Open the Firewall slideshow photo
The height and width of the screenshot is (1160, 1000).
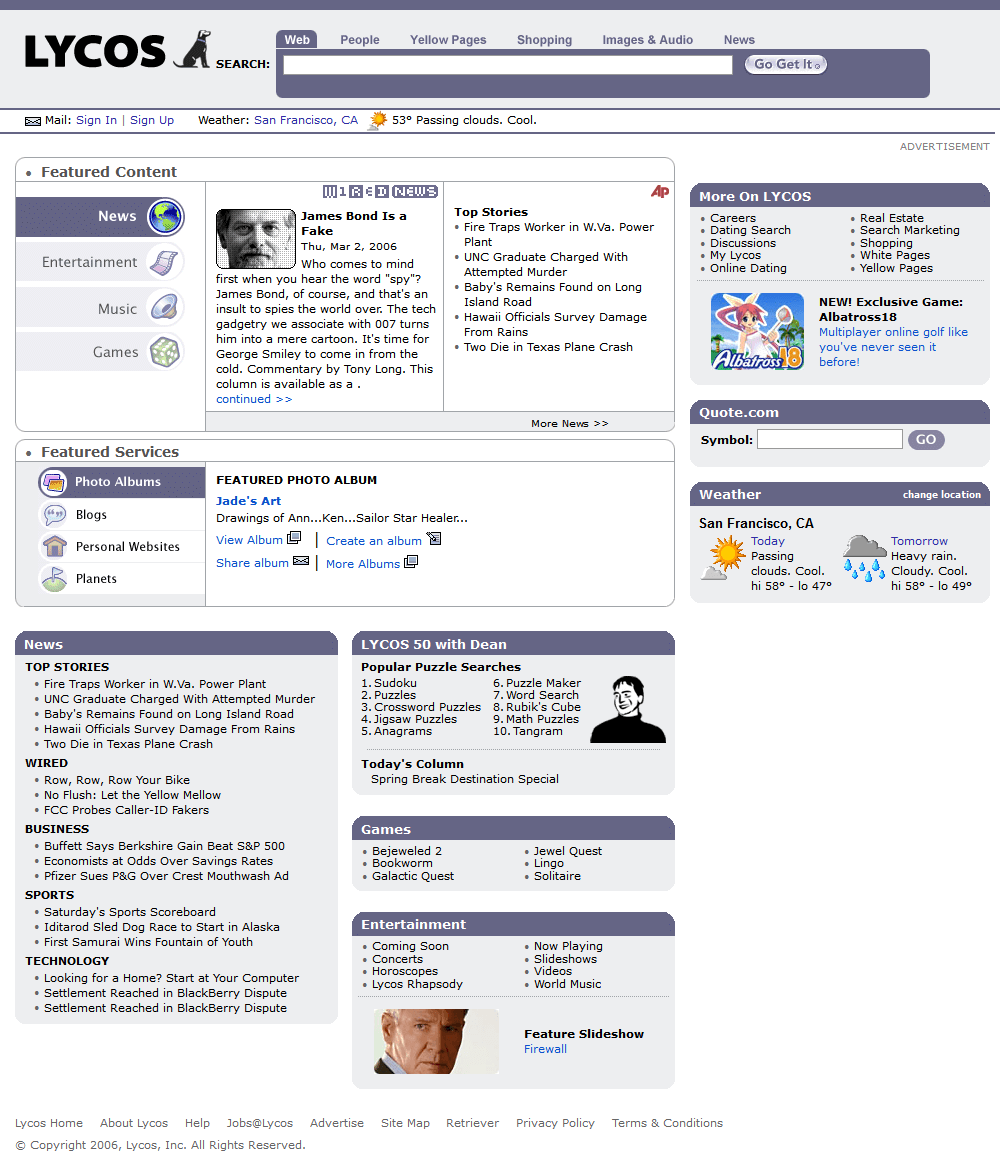point(436,1042)
